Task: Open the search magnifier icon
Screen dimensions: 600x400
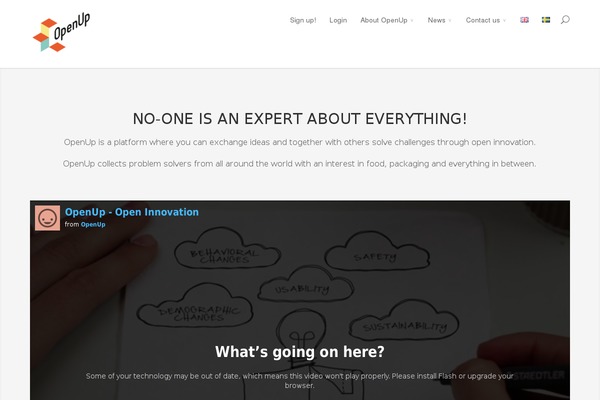Action: point(565,20)
